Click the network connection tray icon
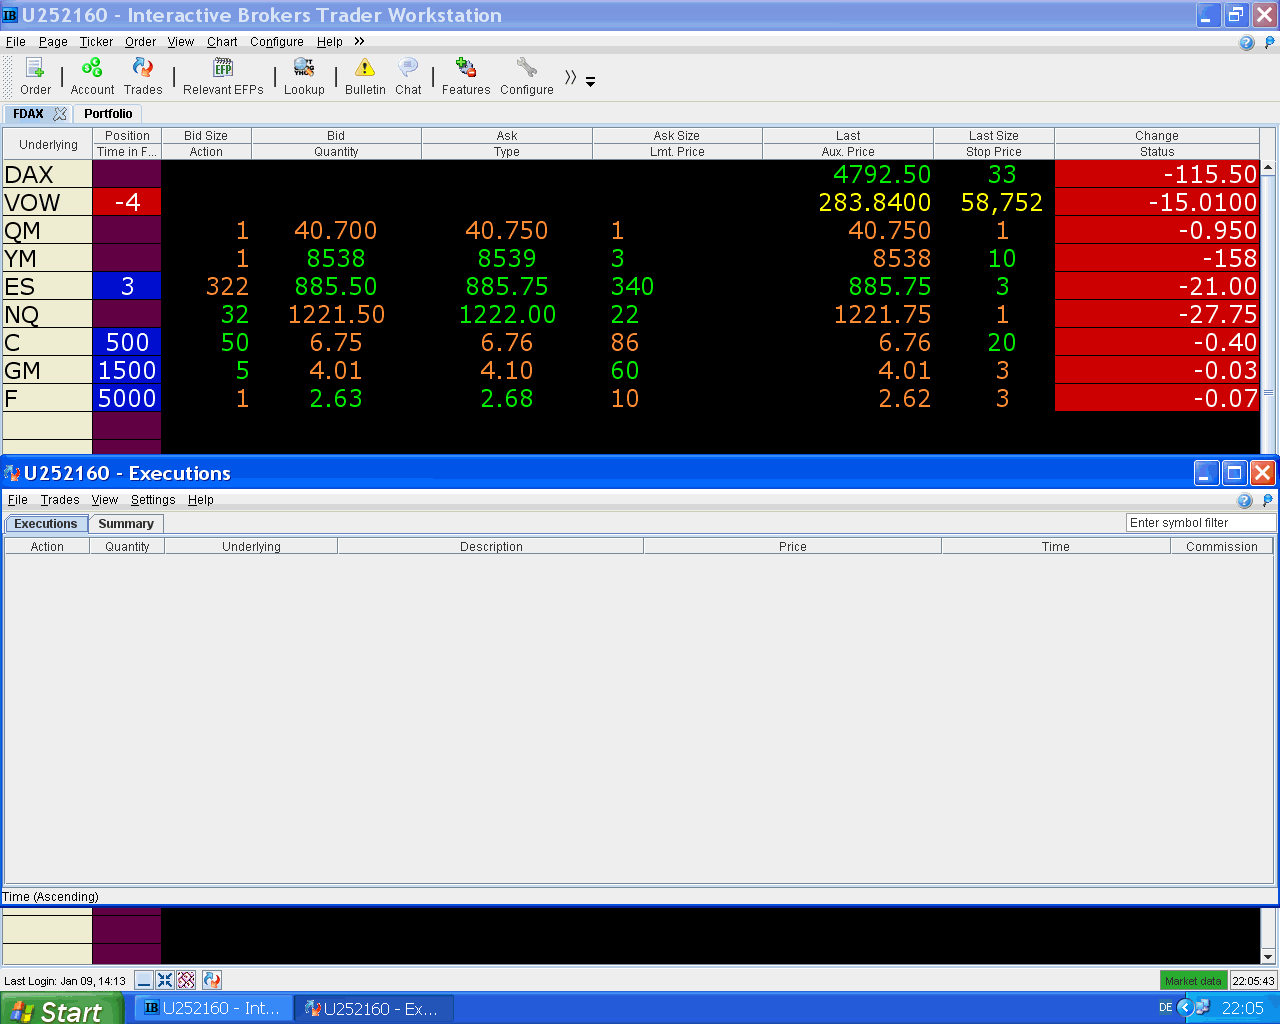Screen dimensions: 1280x1024 click(x=1203, y=1008)
